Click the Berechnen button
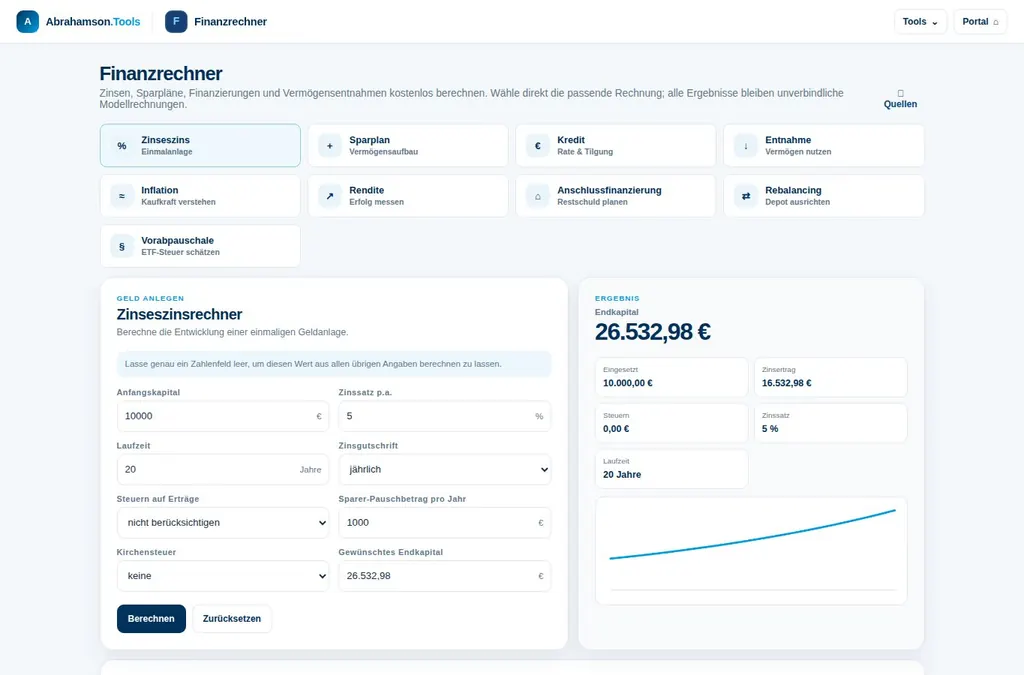1024x675 pixels. point(152,619)
